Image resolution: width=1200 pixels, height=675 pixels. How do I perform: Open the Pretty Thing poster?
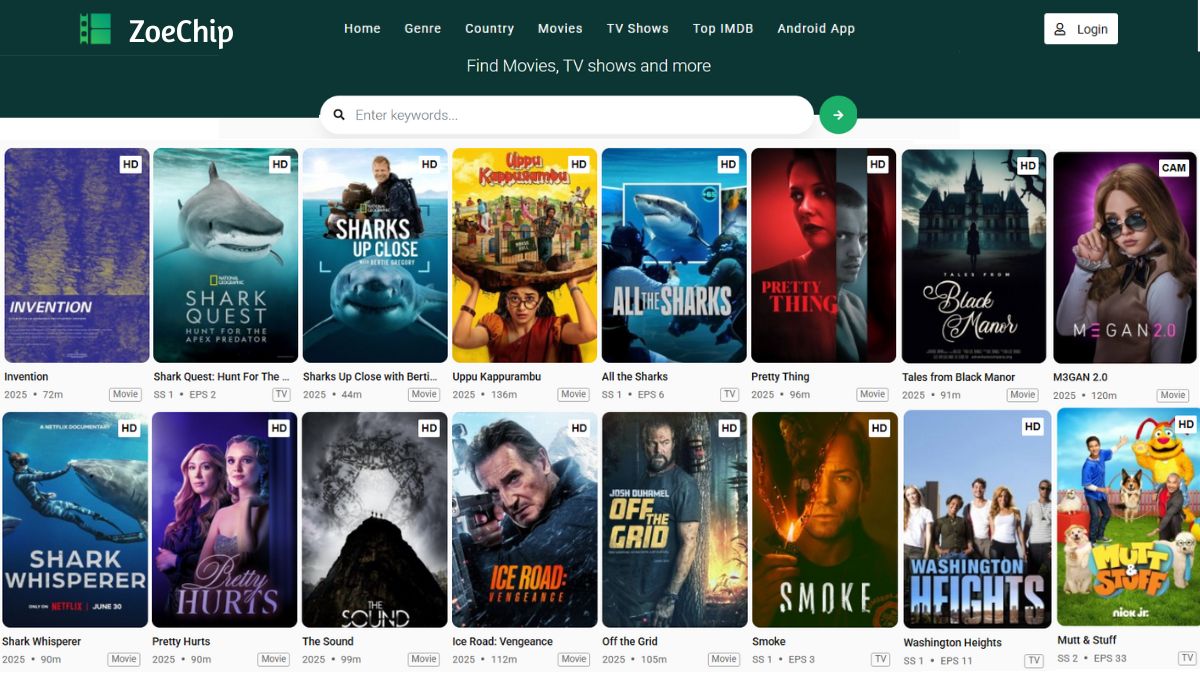[x=824, y=255]
